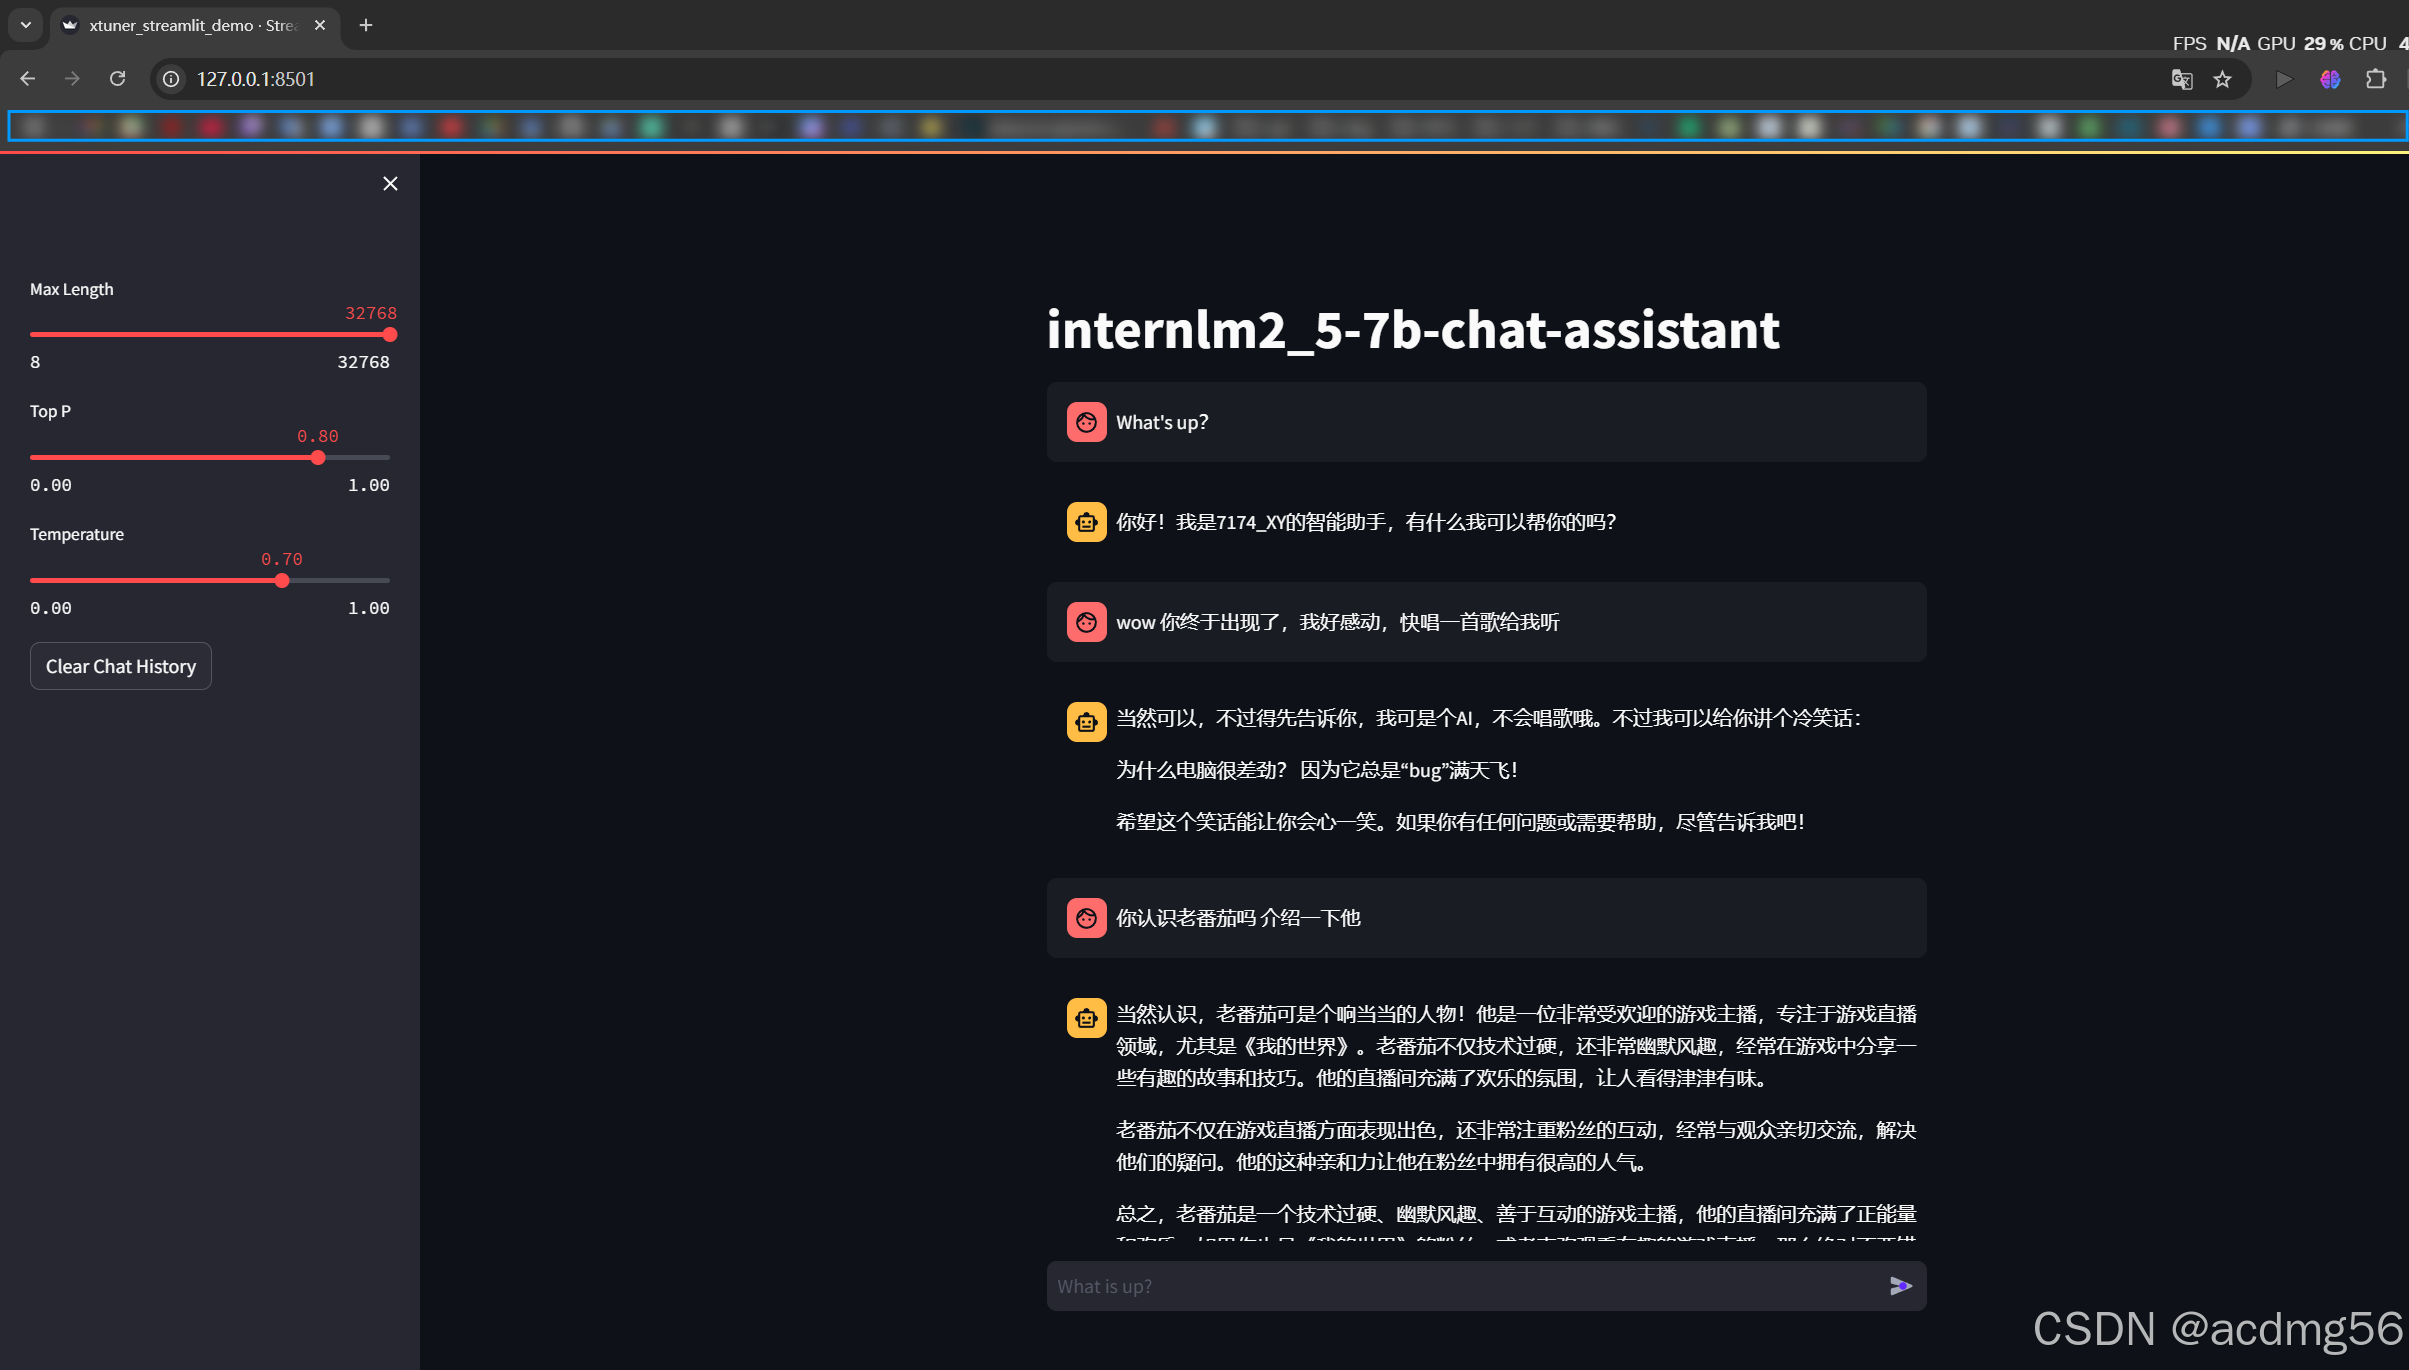Click the Top P slider handle
Image resolution: width=2409 pixels, height=1370 pixels.
pyautogui.click(x=318, y=458)
